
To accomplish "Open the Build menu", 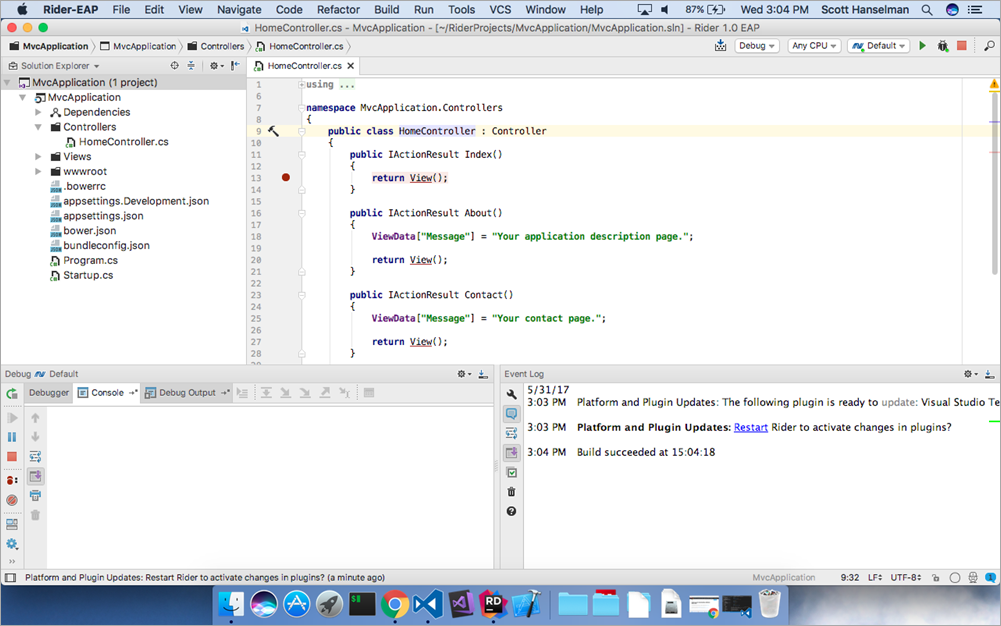I will coord(386,10).
